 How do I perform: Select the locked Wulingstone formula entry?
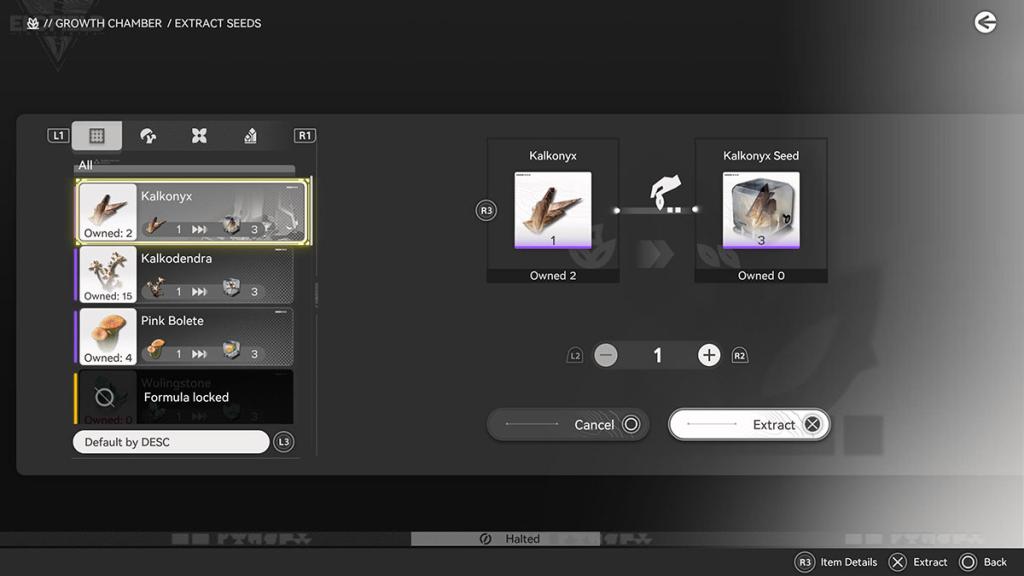184,397
